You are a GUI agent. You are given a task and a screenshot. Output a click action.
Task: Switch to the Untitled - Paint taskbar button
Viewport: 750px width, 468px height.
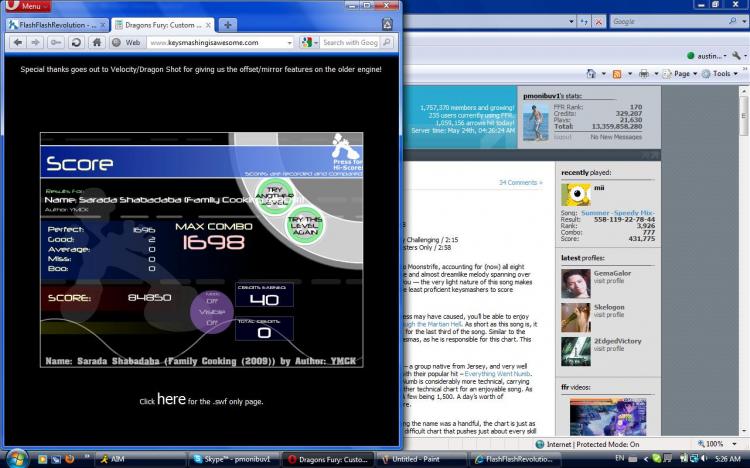tap(421, 459)
